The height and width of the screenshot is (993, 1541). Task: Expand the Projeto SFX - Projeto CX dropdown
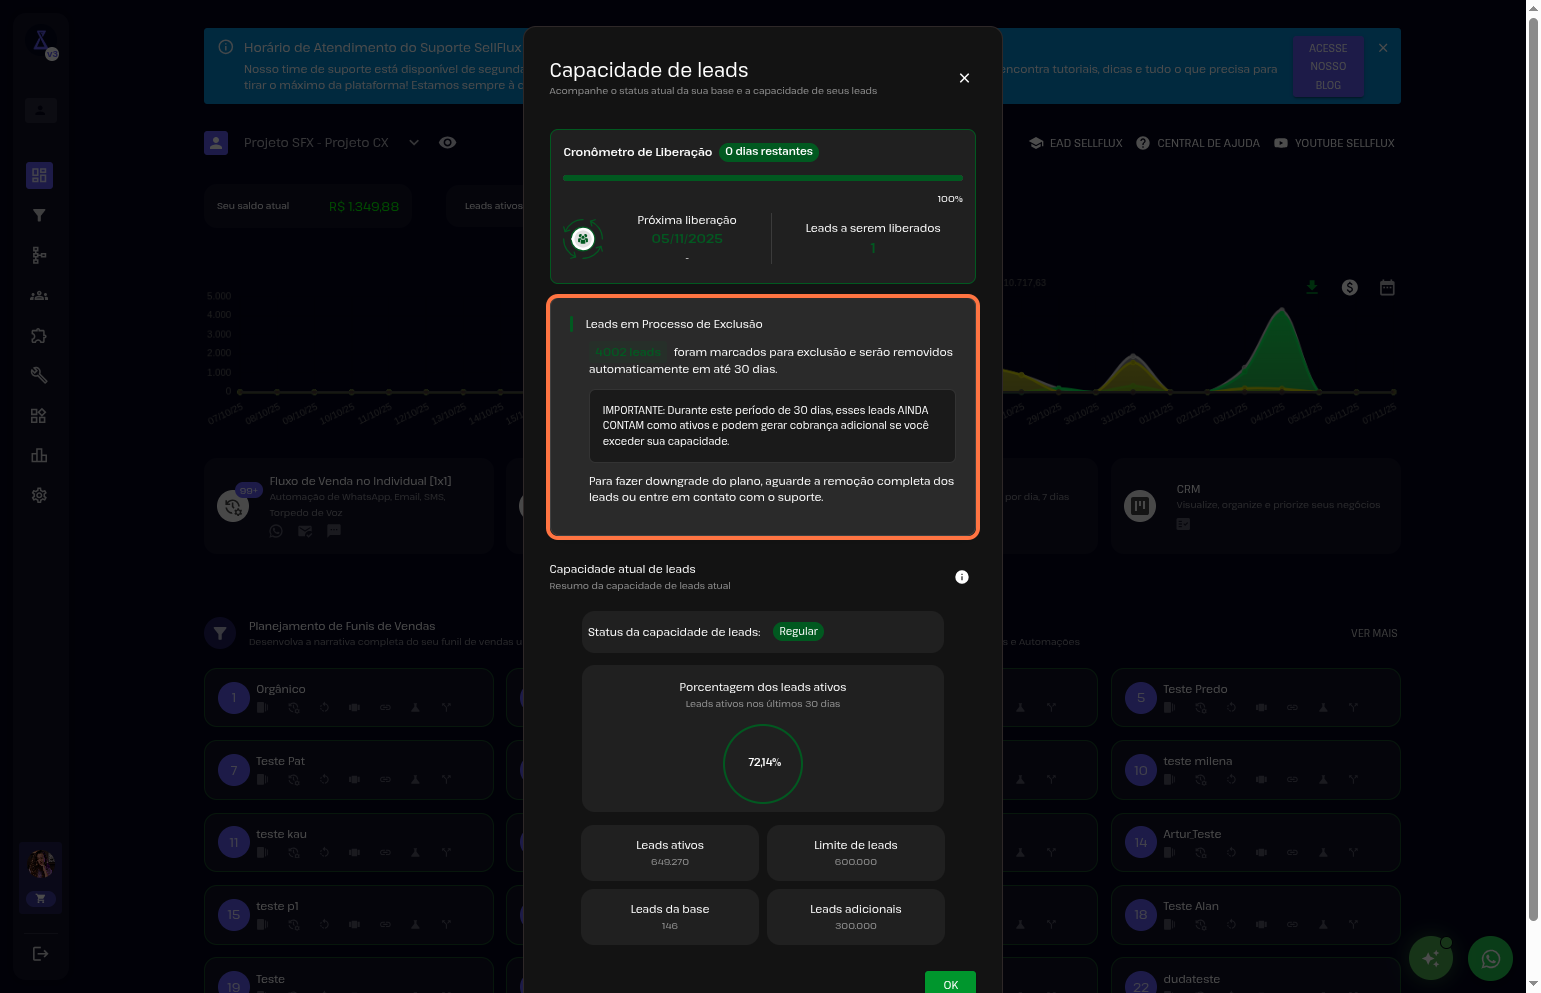tap(414, 143)
